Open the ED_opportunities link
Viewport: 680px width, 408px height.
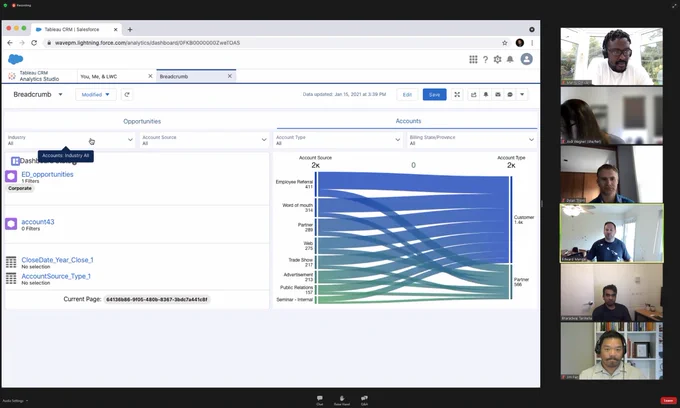click(47, 174)
